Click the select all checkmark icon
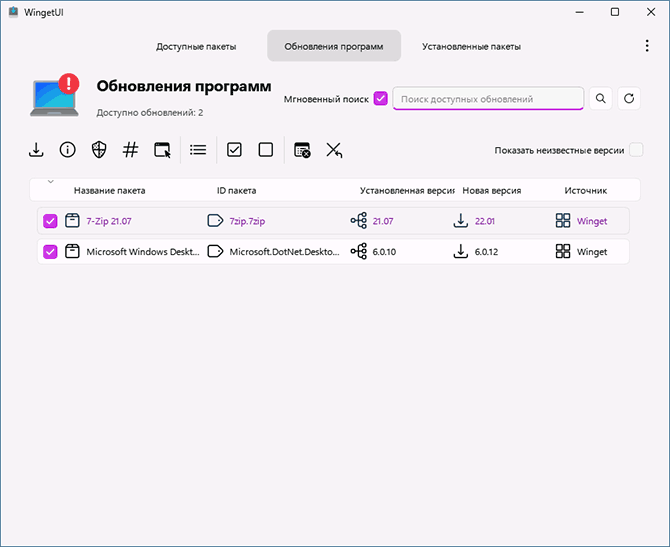This screenshot has width=670, height=547. tap(234, 150)
